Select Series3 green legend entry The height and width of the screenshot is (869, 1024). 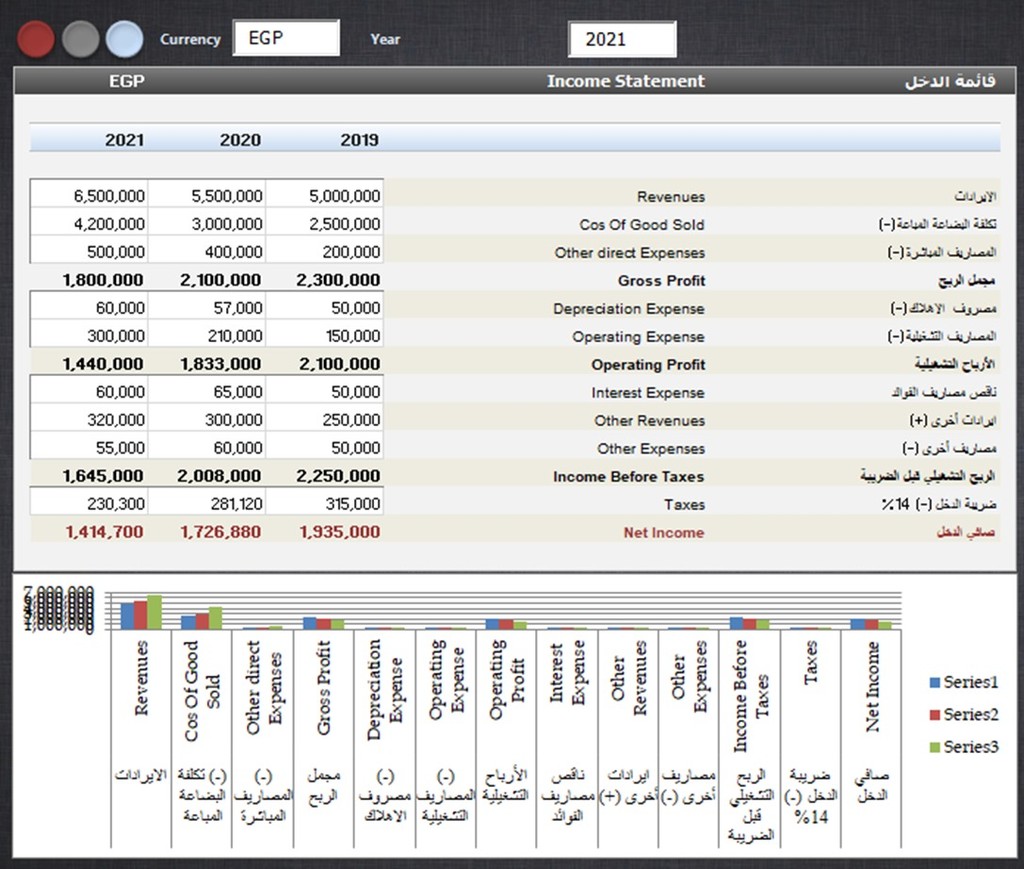coord(964,746)
